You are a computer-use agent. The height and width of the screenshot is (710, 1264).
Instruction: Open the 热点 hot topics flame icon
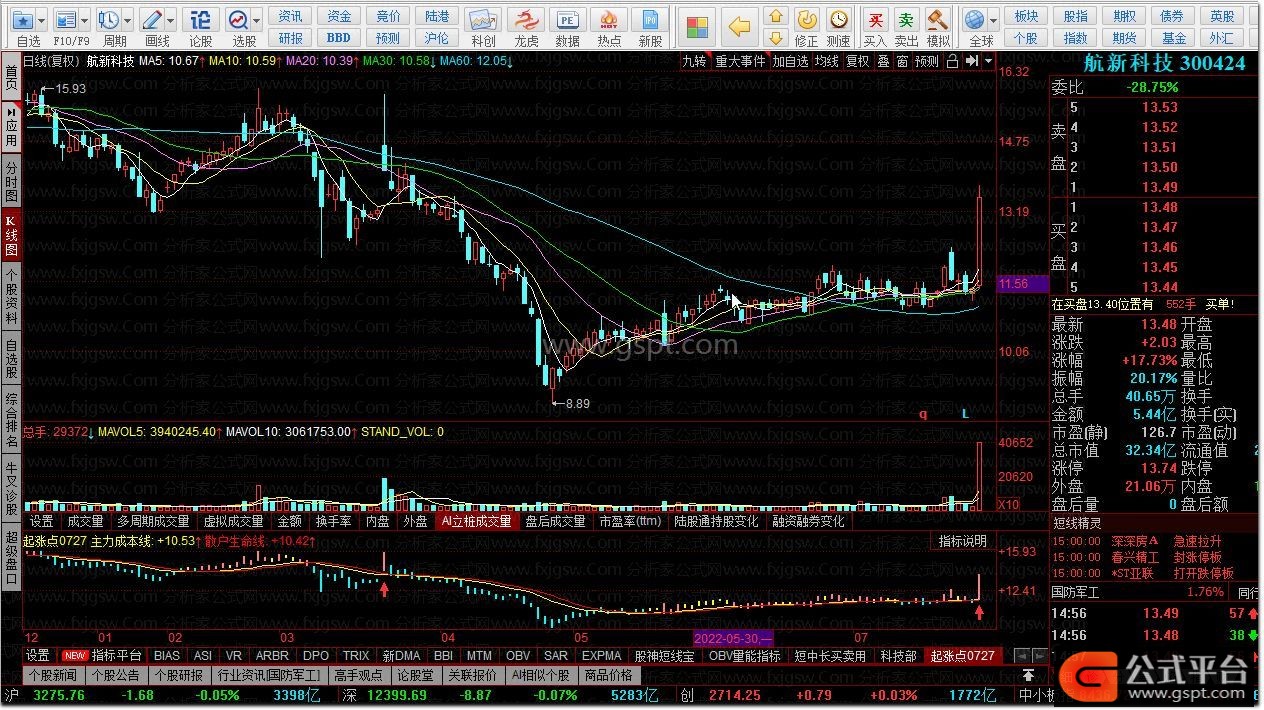pos(609,19)
